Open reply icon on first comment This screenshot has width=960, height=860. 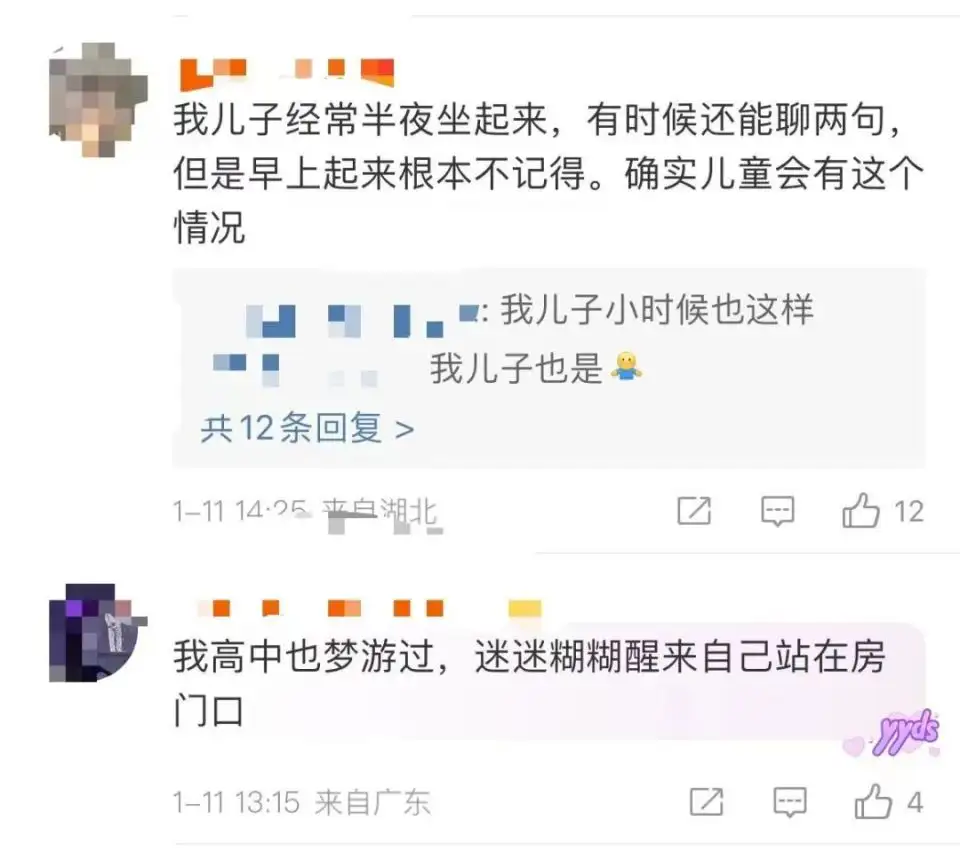tap(778, 511)
